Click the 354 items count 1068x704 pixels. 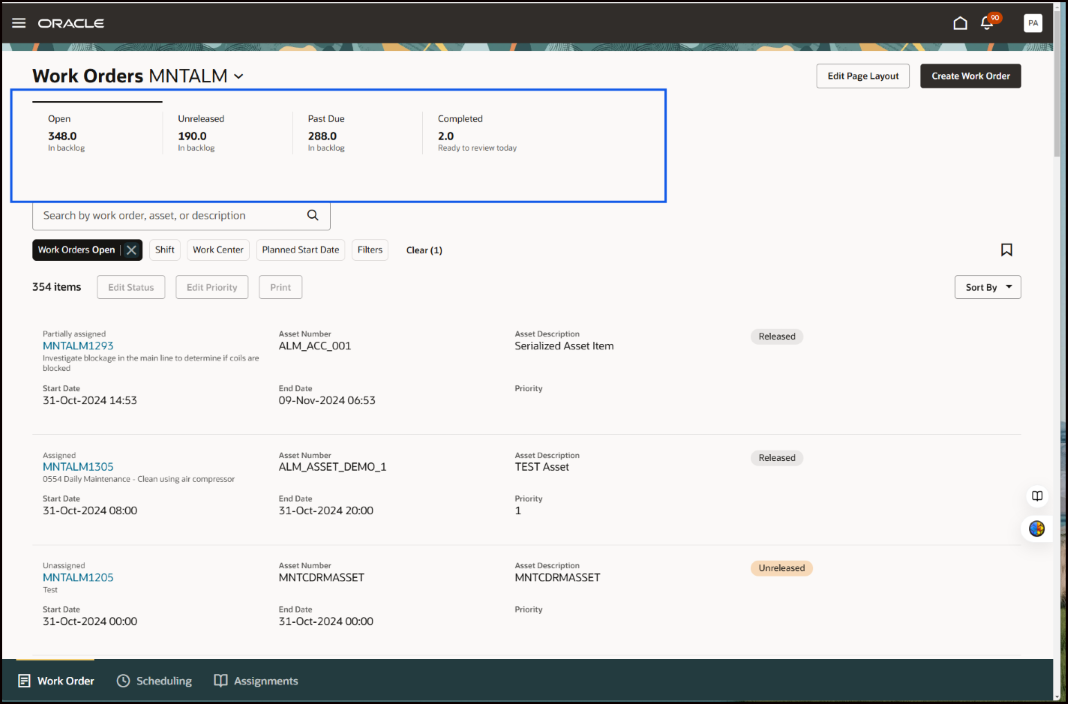pos(57,287)
